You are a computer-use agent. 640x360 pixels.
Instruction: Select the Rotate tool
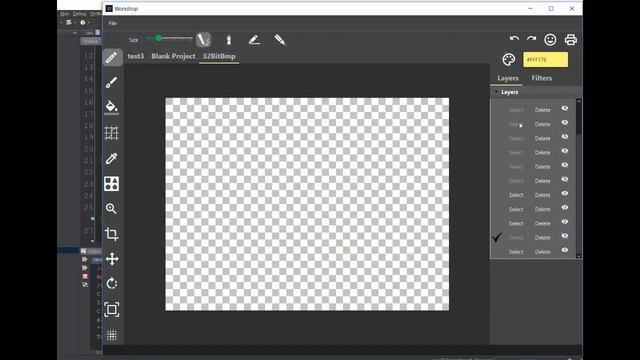point(112,284)
